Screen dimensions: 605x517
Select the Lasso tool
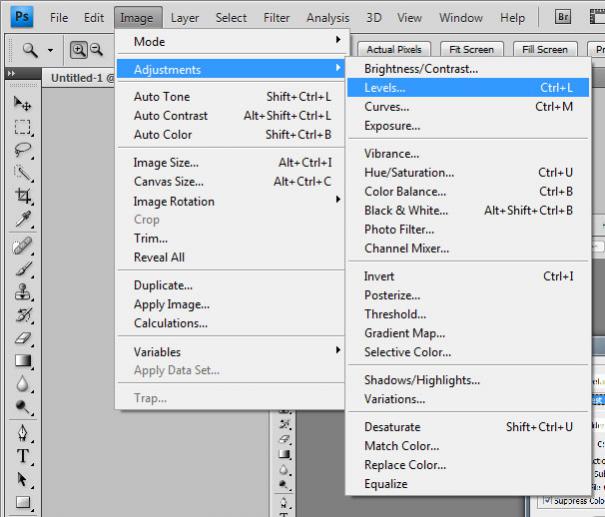point(23,150)
